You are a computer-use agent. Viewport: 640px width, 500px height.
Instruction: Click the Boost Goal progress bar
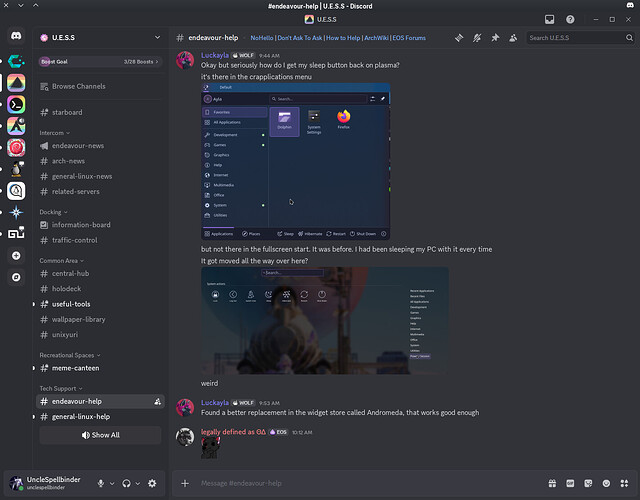coord(100,62)
